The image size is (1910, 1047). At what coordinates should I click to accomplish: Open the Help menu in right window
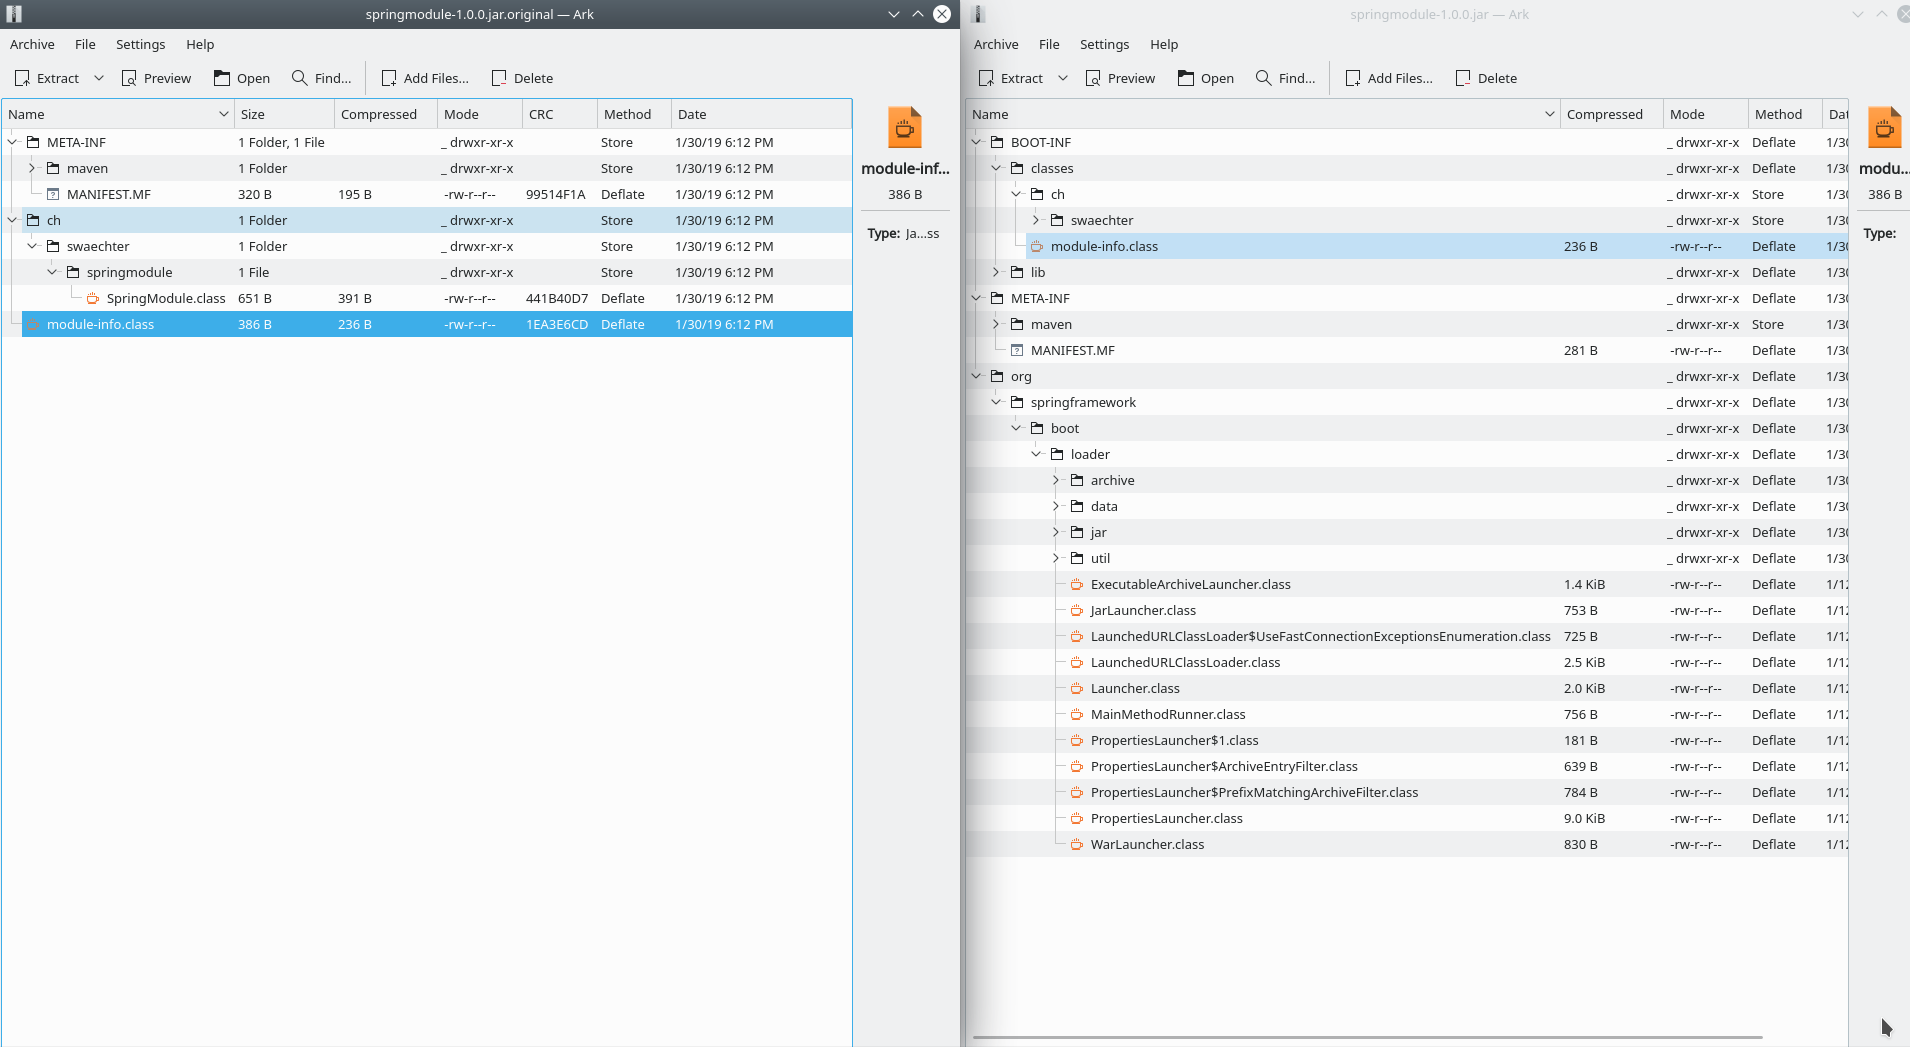[x=1163, y=44]
